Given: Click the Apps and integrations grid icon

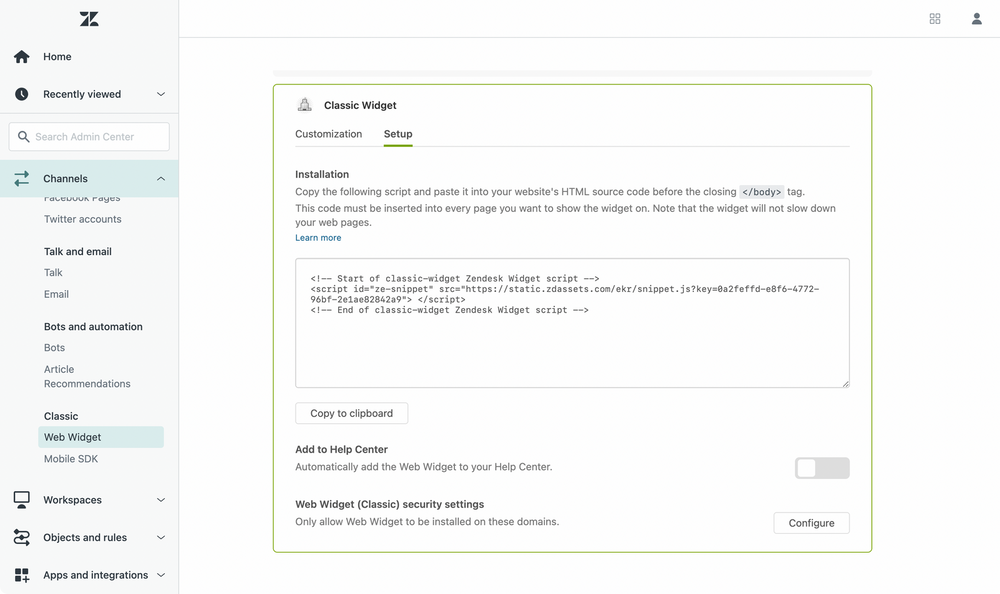Looking at the screenshot, I should coord(20,575).
